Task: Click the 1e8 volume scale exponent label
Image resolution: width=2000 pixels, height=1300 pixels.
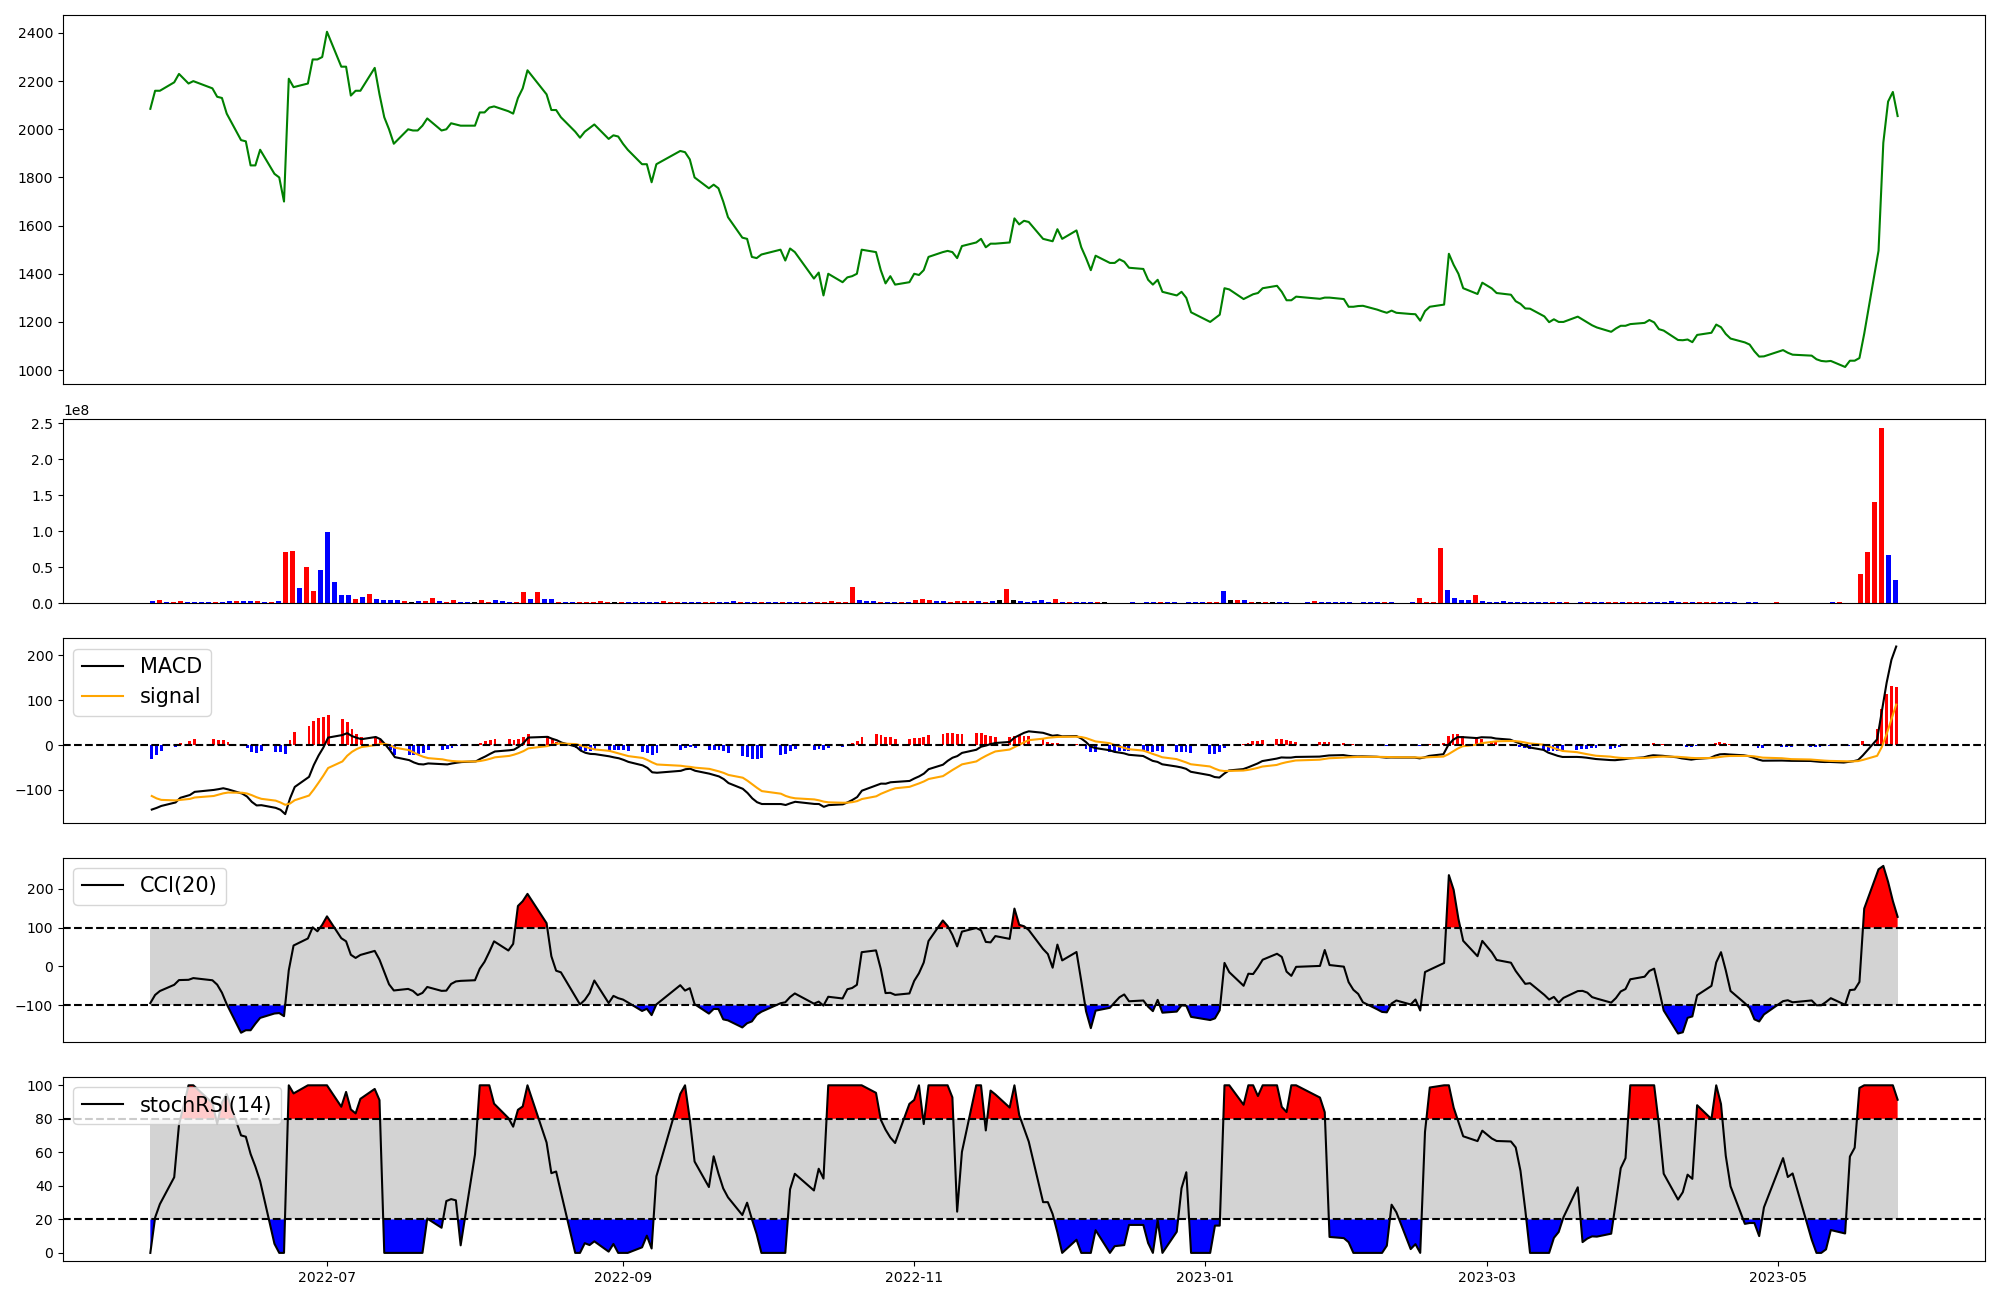Action: tap(77, 411)
